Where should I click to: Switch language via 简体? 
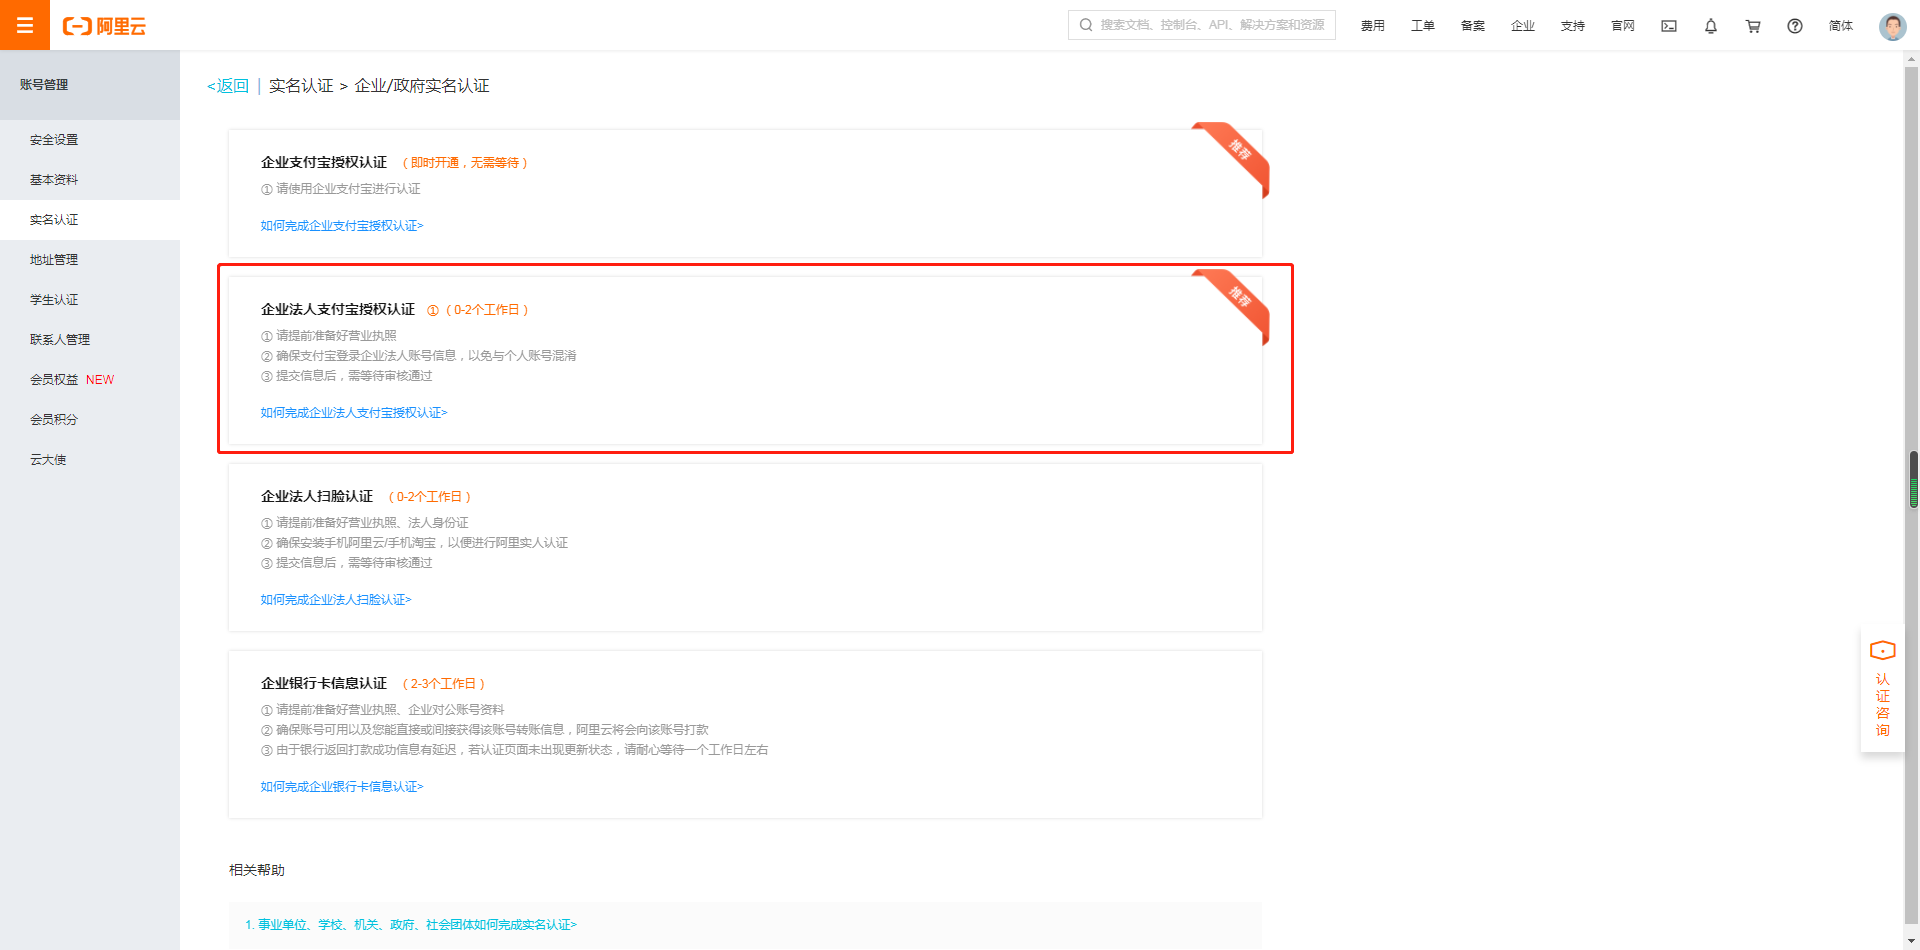click(1841, 26)
